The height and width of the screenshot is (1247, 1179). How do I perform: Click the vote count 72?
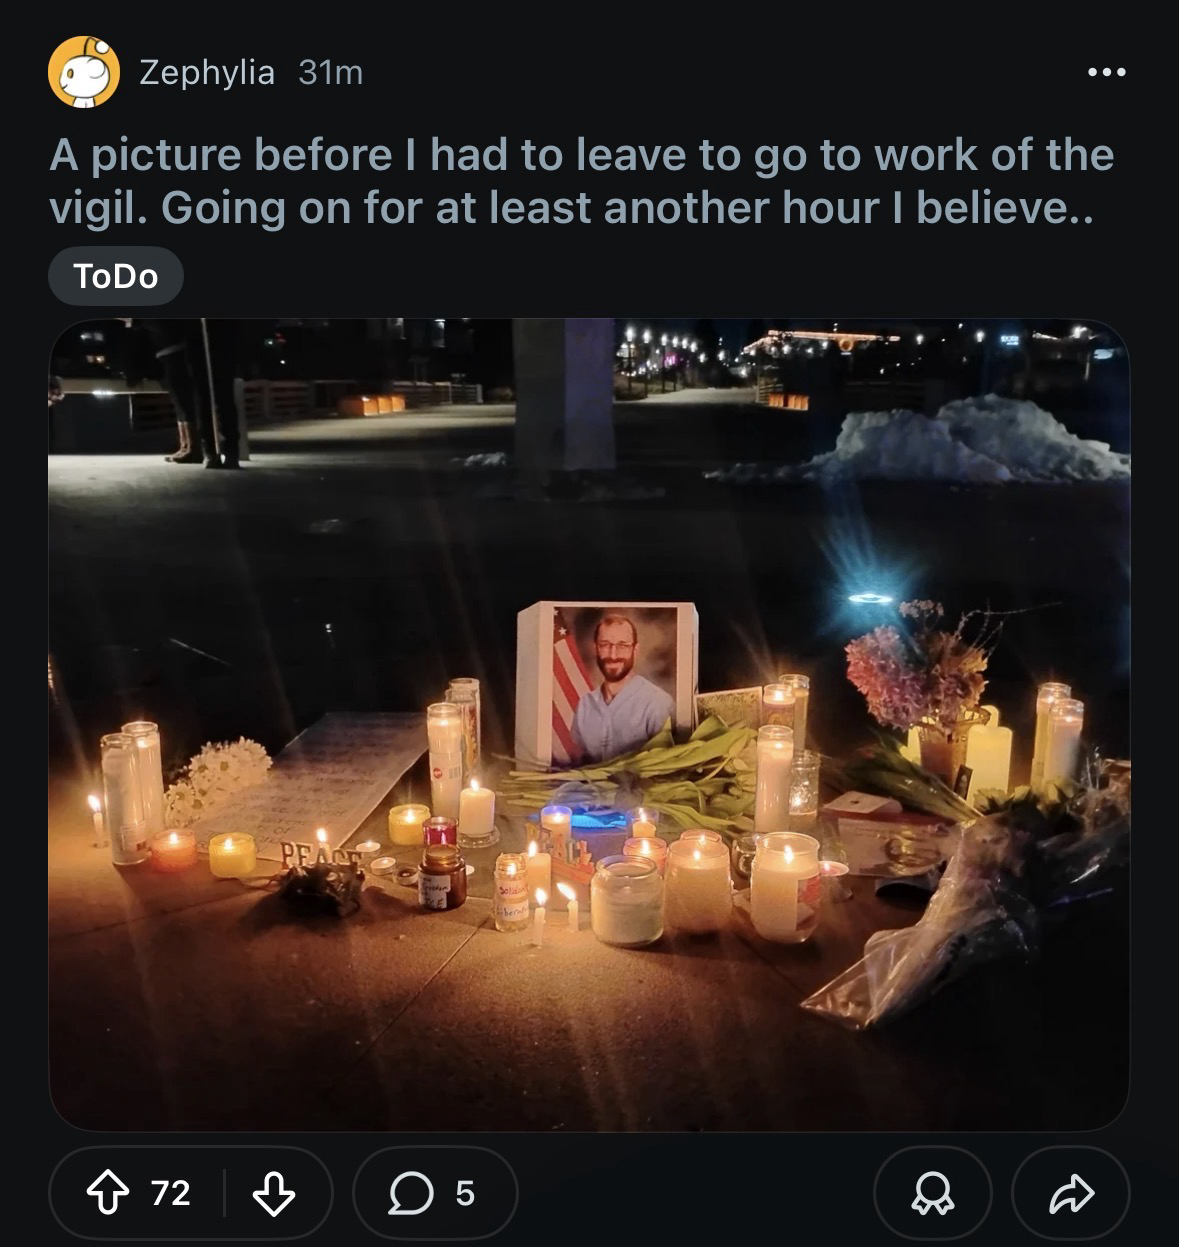(170, 1192)
